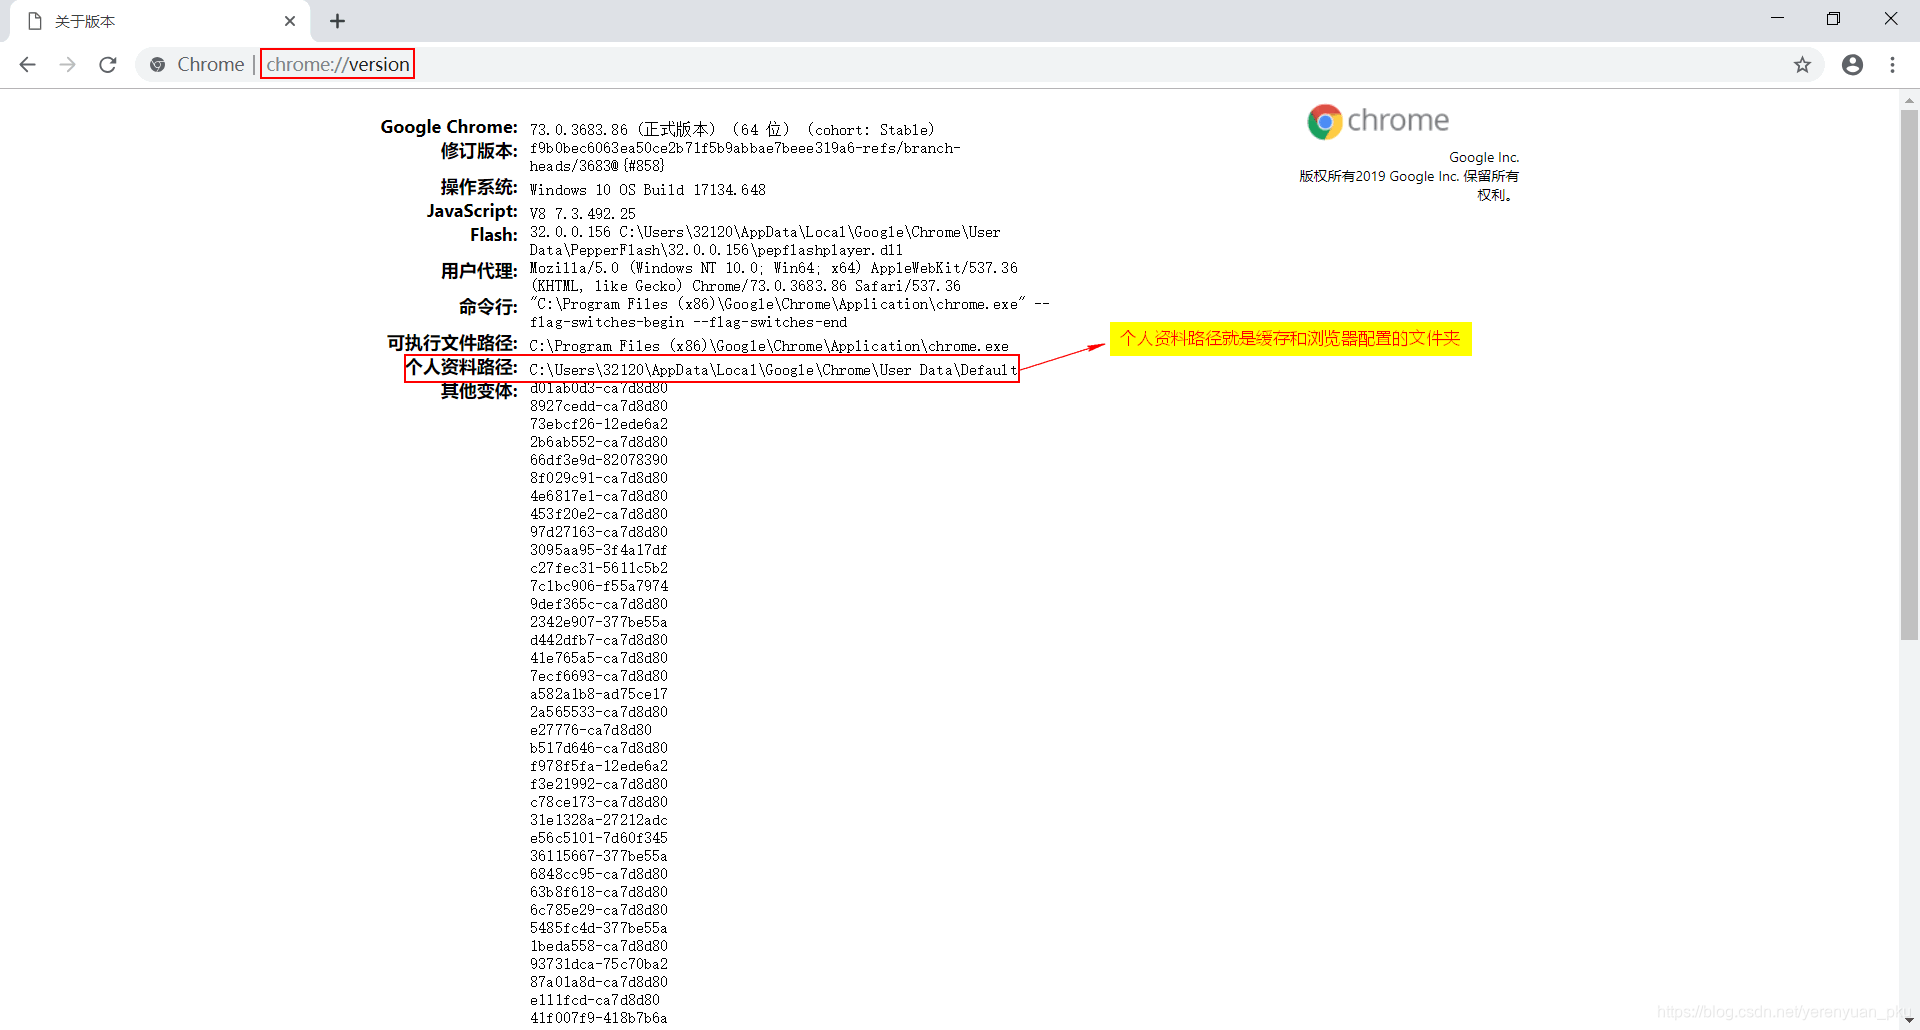Reload the chrome://version page
This screenshot has height=1030, width=1920.
pyautogui.click(x=107, y=64)
